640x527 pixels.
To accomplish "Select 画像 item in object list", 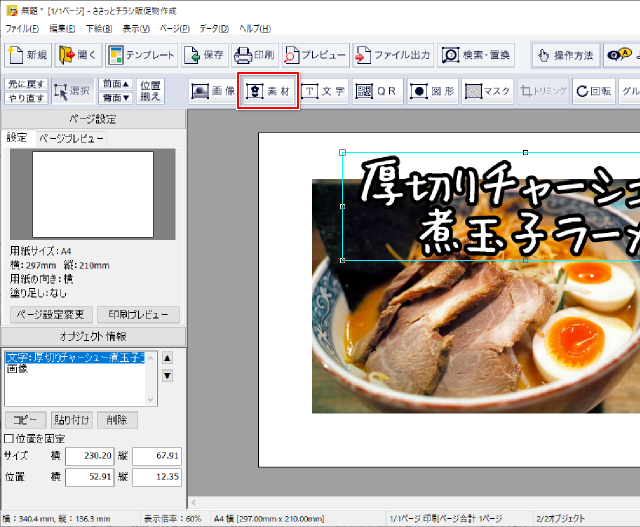I will 18,369.
